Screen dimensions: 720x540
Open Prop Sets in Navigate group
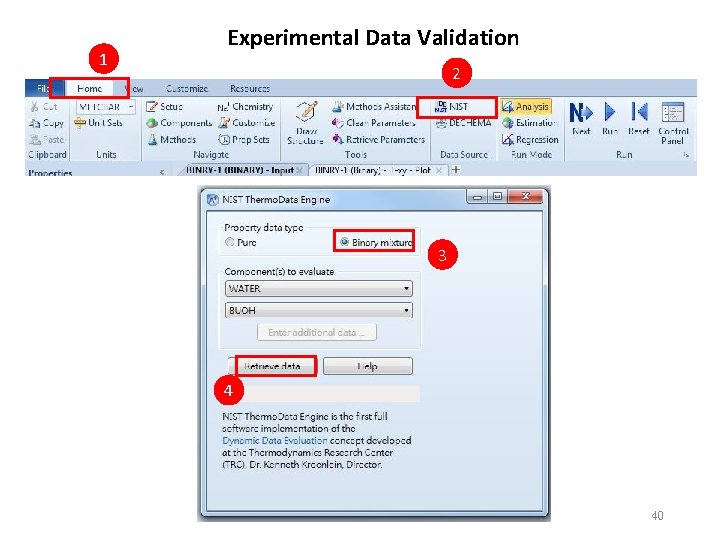(244, 140)
